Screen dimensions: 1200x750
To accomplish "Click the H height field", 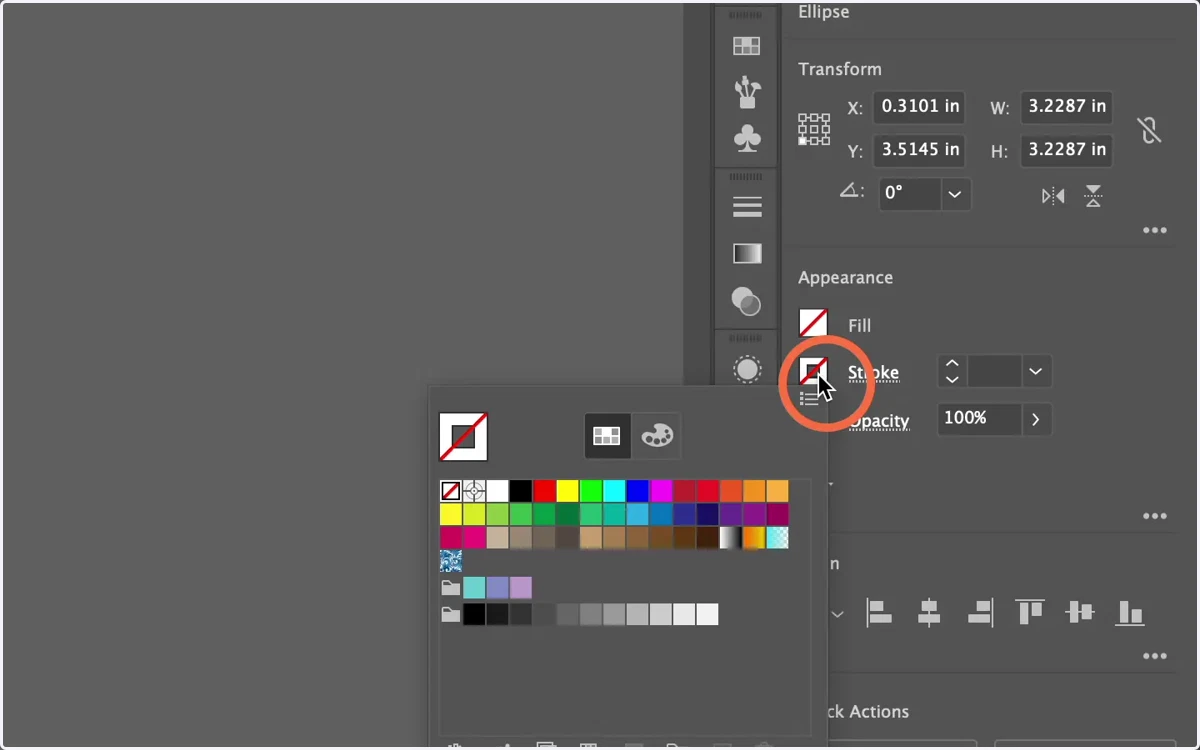I will [x=1067, y=151].
